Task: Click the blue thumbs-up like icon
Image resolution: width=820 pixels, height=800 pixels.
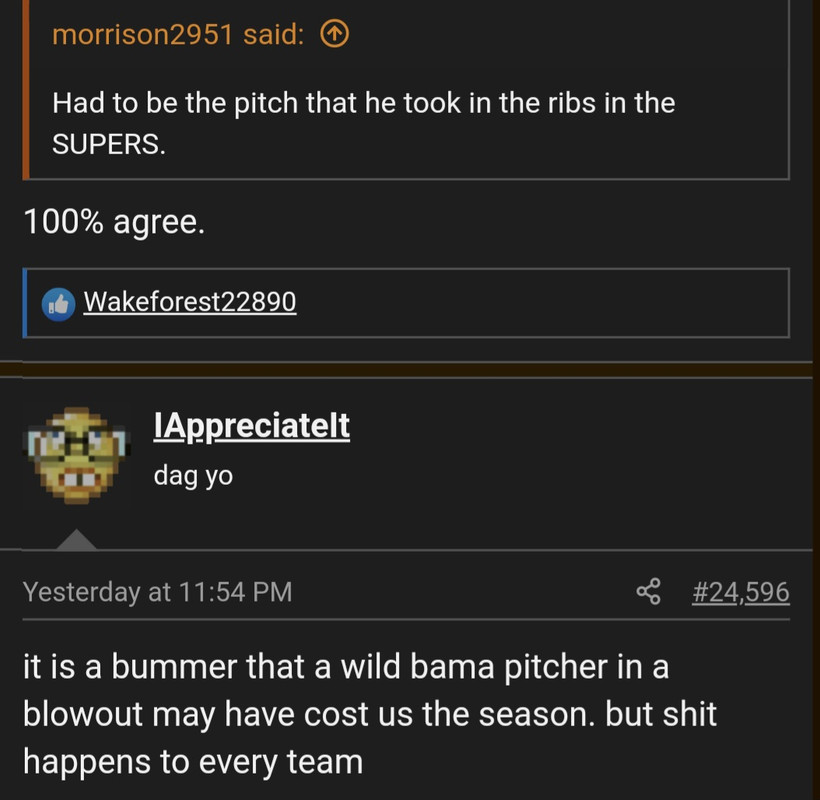Action: click(x=58, y=304)
